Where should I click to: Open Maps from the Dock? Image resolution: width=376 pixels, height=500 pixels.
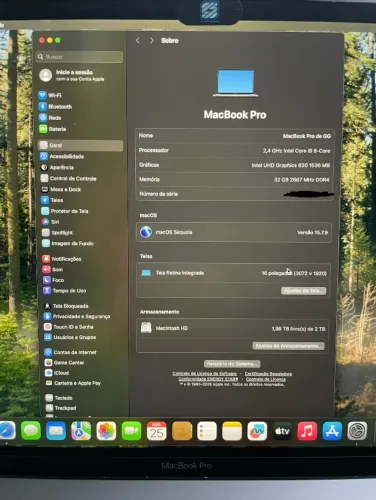81,431
